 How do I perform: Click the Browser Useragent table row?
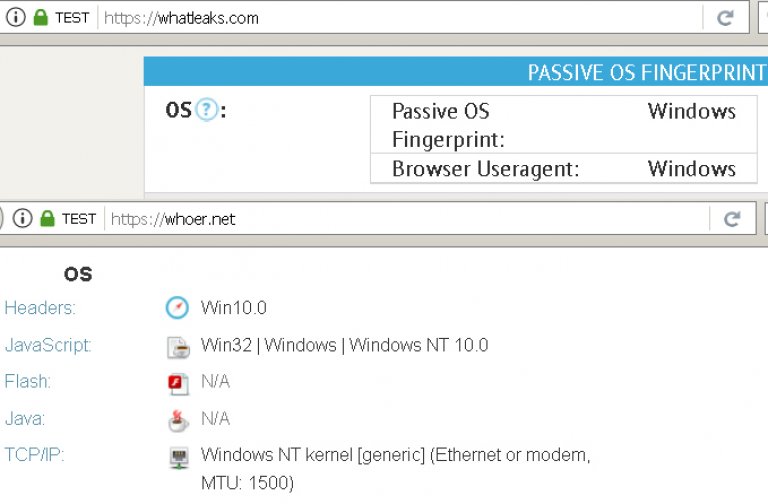pyautogui.click(x=564, y=168)
